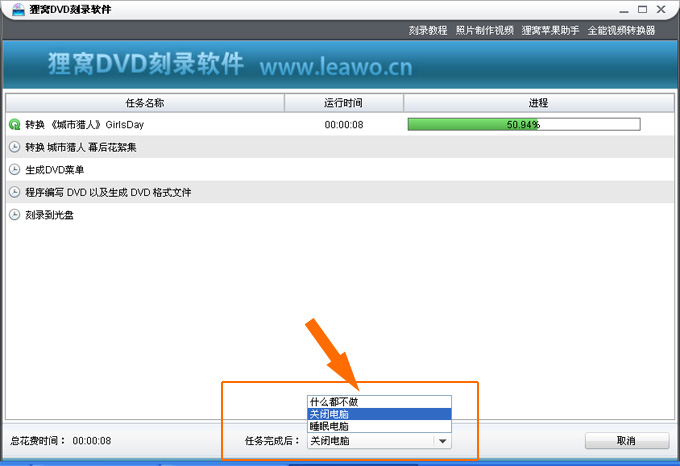
Task: Select the 程序编写 DVD 以及生成 DVD 格式文件 text
Action: coord(108,192)
